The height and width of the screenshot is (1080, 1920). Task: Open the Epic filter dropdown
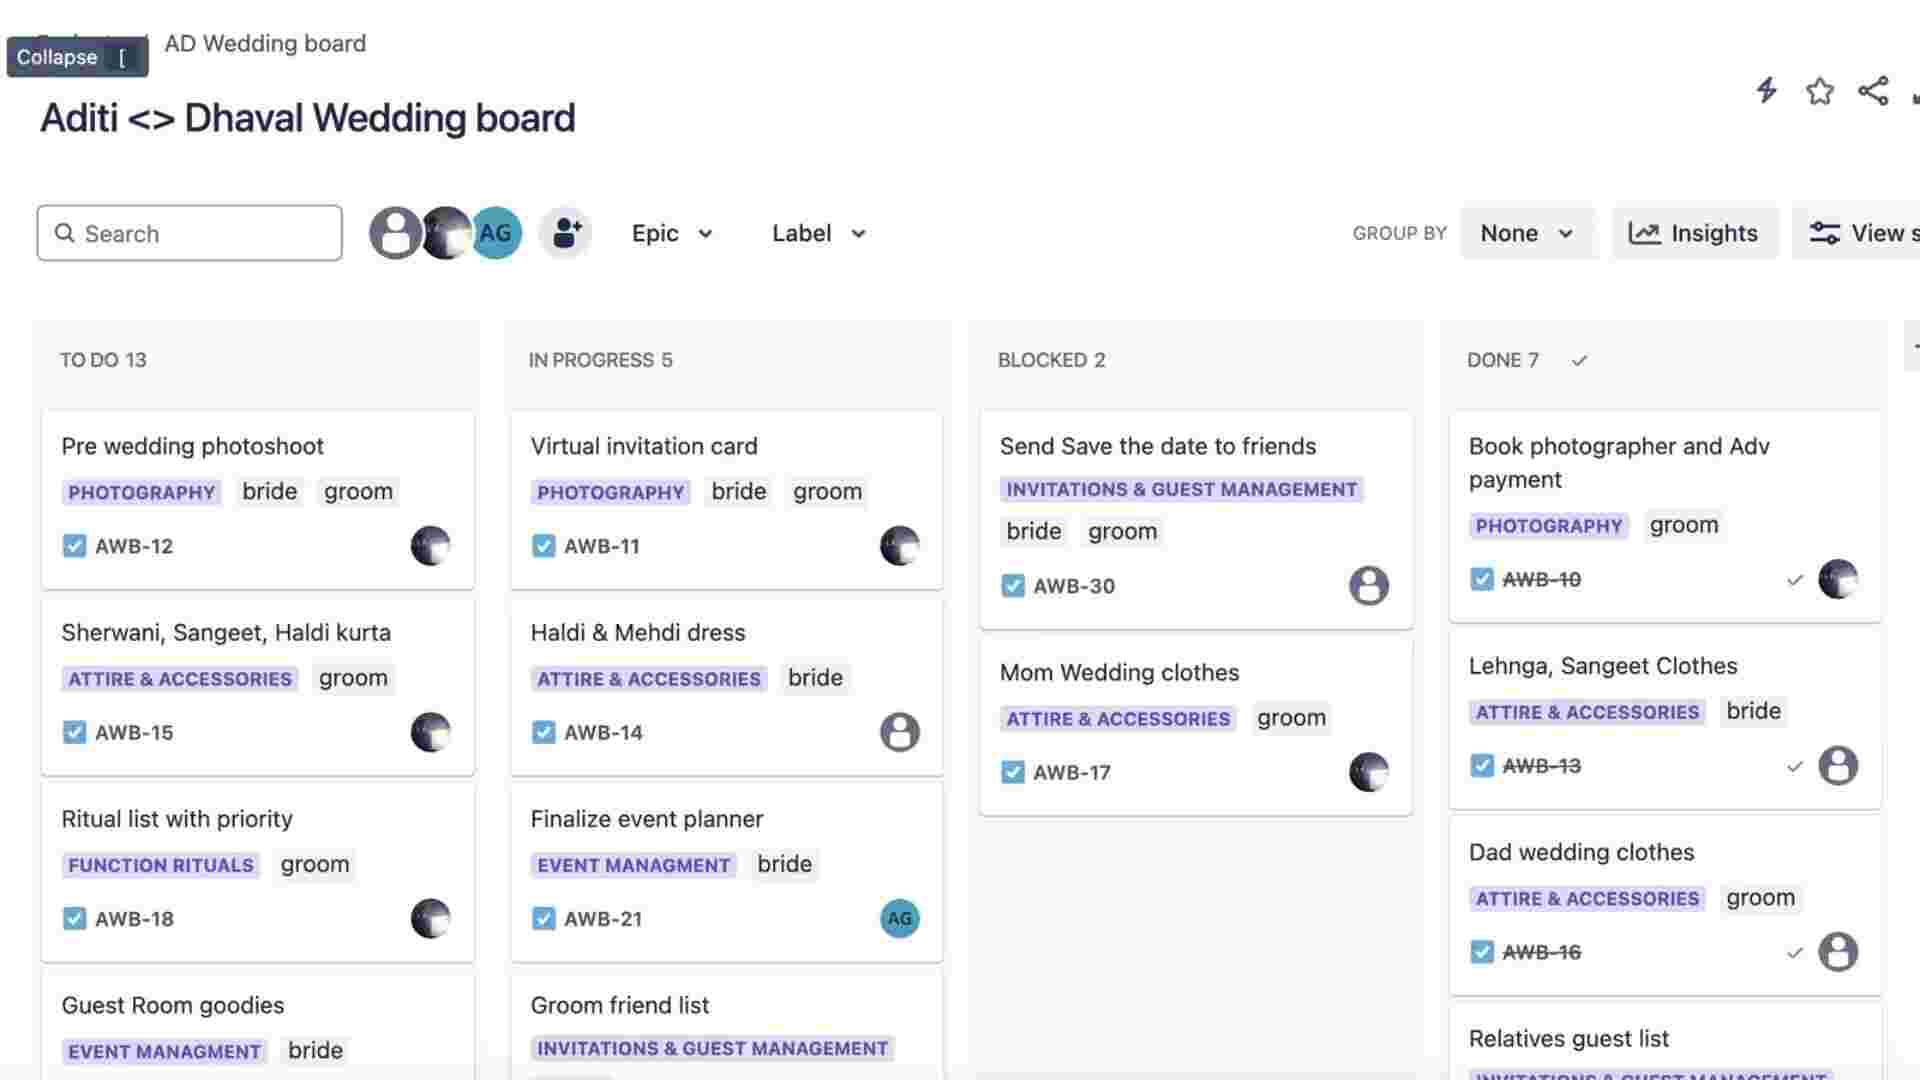[x=672, y=233]
